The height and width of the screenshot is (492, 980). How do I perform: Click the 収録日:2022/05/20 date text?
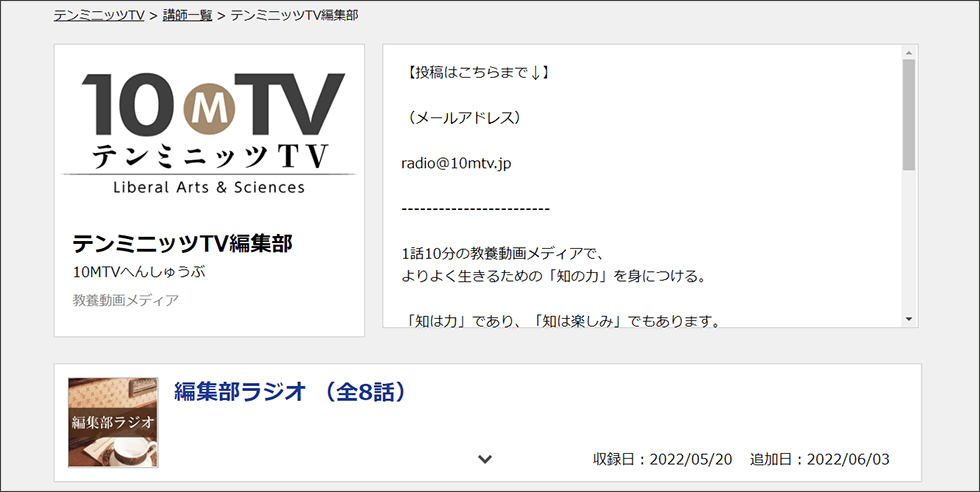[x=662, y=459]
